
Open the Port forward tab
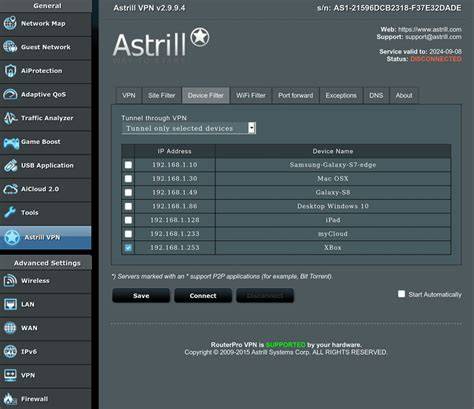point(296,96)
